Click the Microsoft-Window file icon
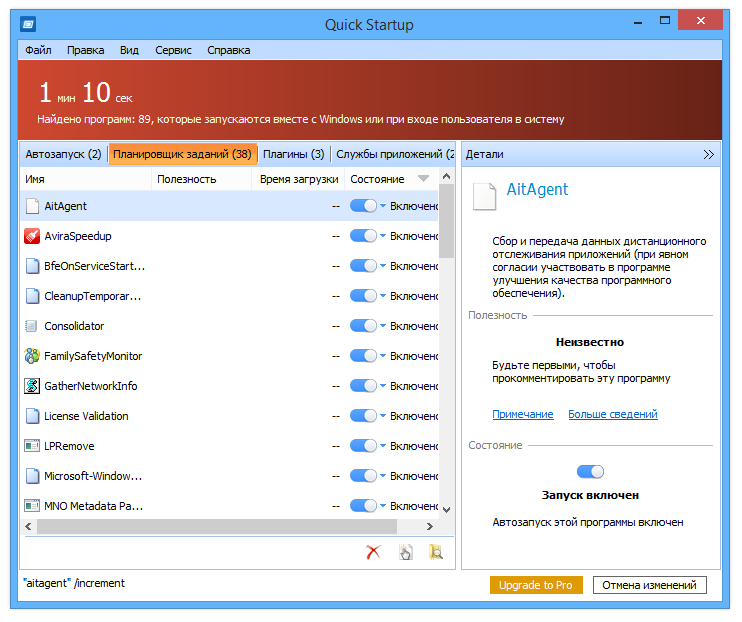 32,476
